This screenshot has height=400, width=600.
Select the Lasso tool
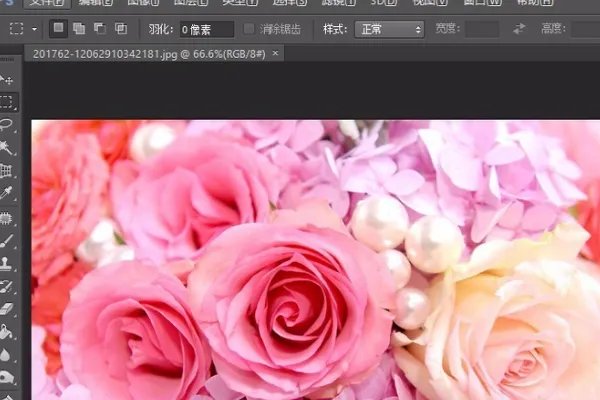[x=7, y=125]
